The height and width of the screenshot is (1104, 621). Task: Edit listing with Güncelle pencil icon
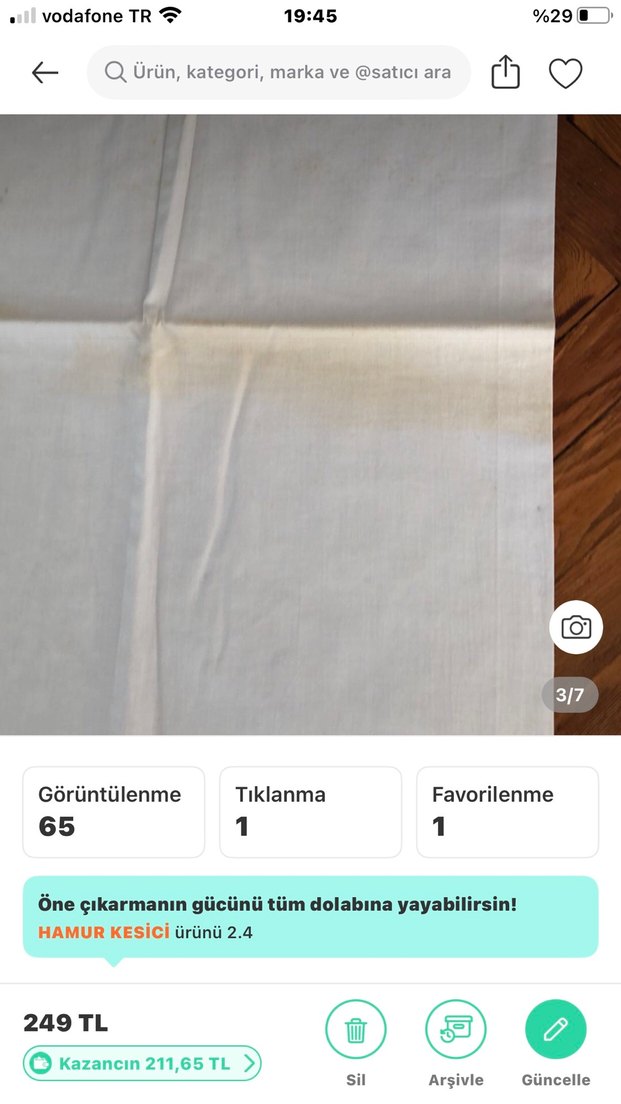click(x=556, y=1030)
